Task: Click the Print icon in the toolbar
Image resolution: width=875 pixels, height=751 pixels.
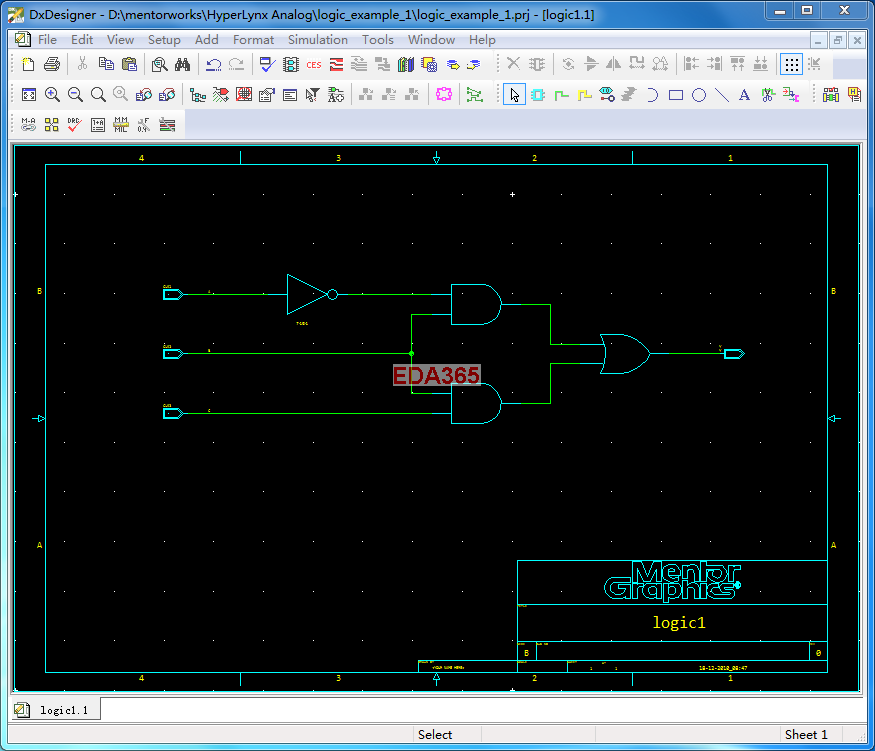Action: [x=51, y=64]
